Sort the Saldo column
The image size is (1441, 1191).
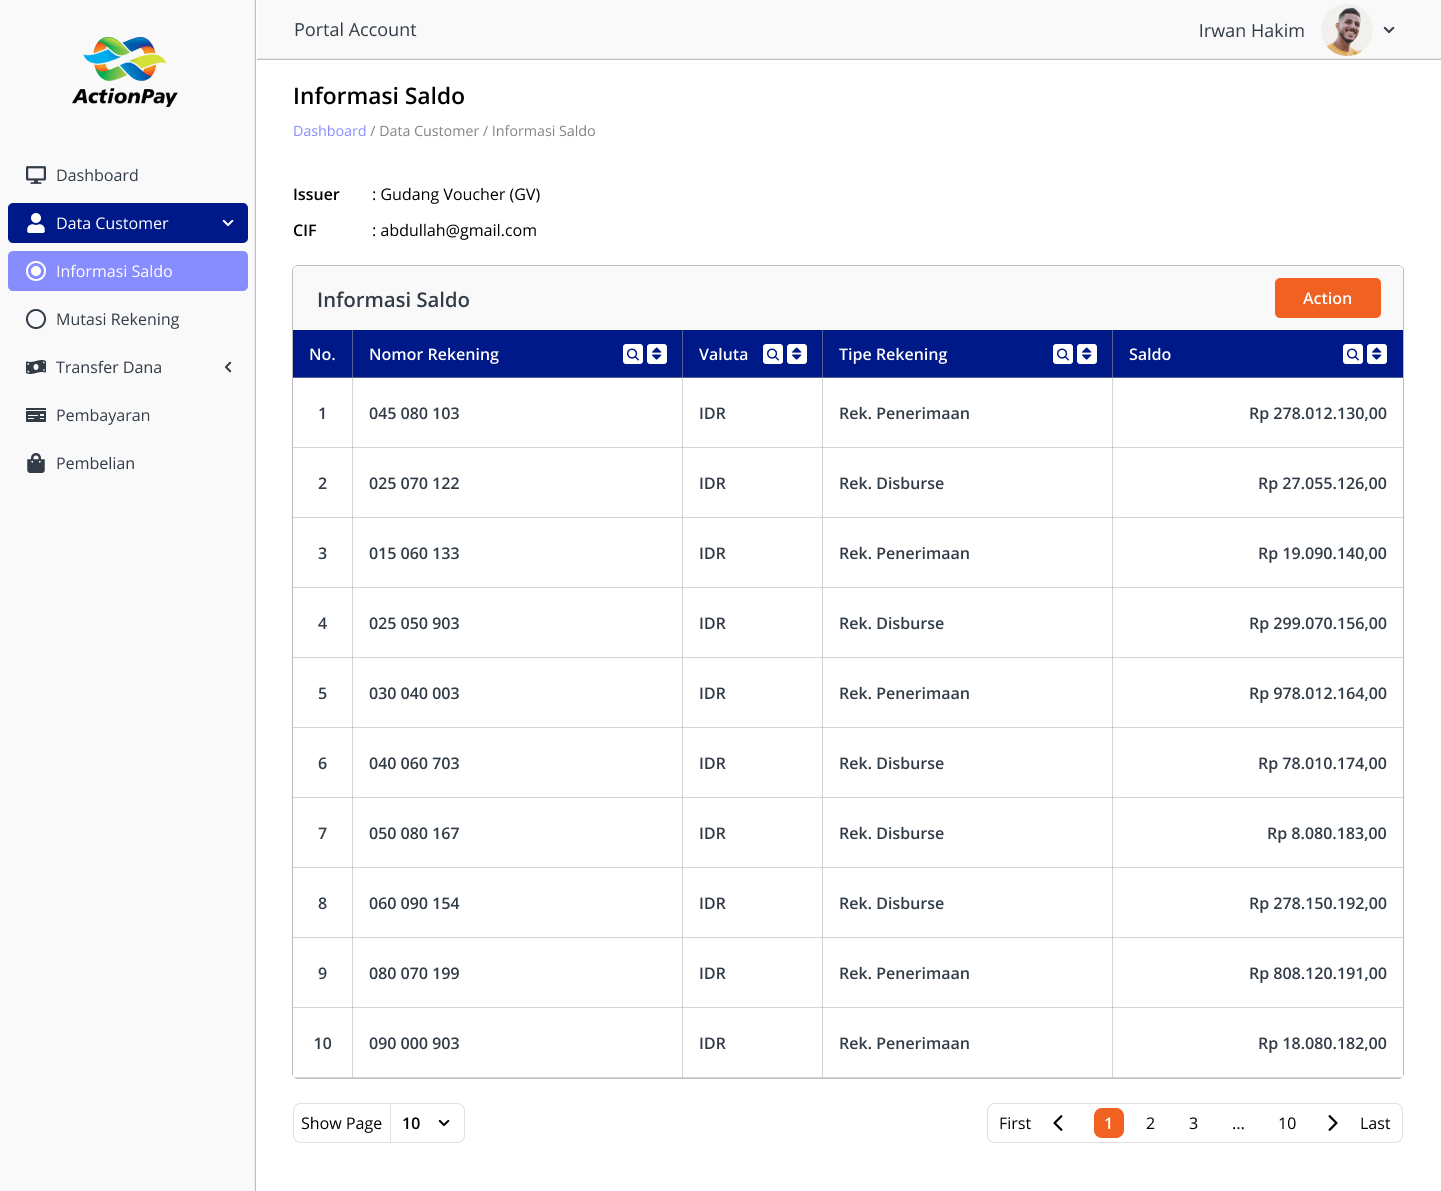click(x=1376, y=353)
